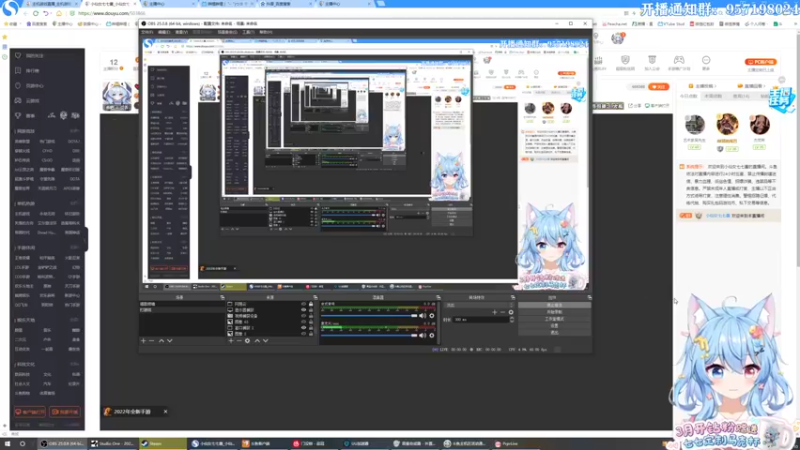Image resolution: width=800 pixels, height=450 pixels.
Task: Click the transition duration input field
Action: pos(481,319)
